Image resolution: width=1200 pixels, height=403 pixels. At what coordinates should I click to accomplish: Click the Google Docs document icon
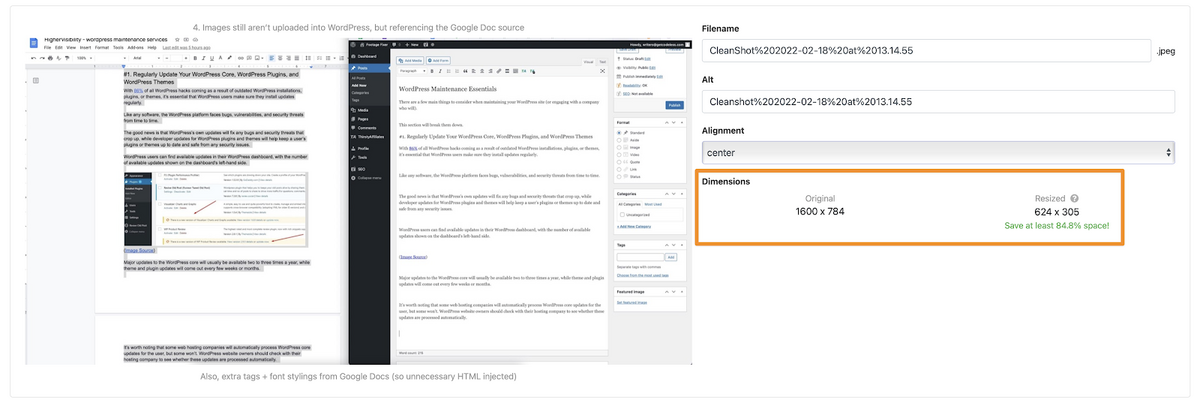pos(33,43)
